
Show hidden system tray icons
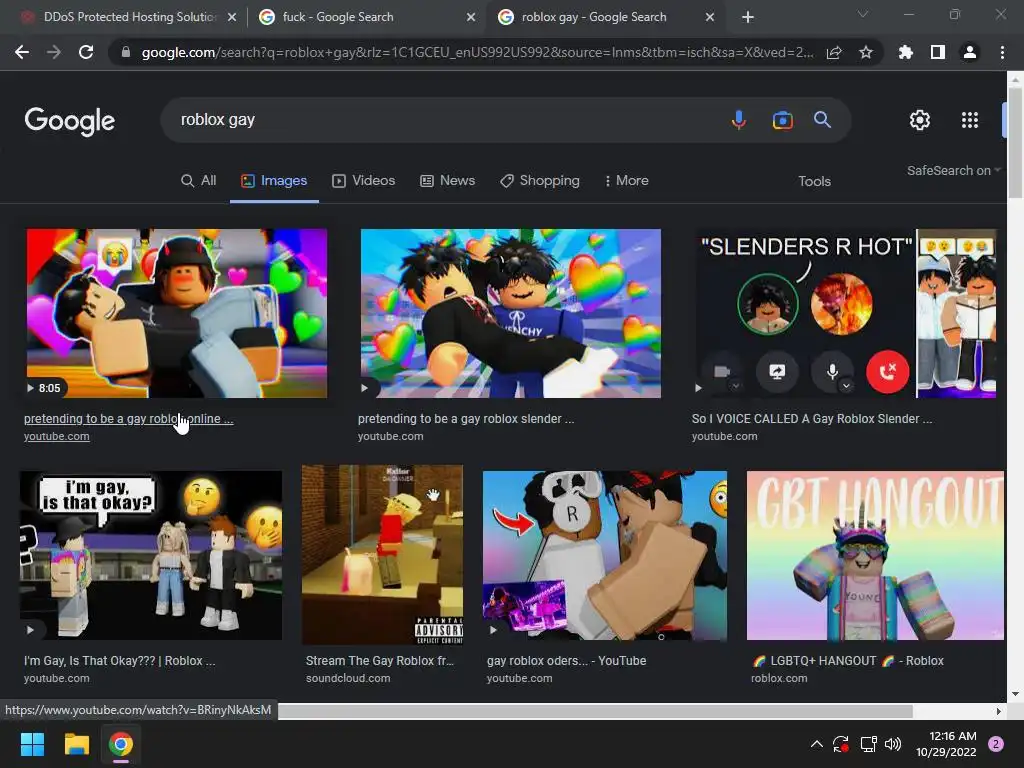tap(816, 744)
